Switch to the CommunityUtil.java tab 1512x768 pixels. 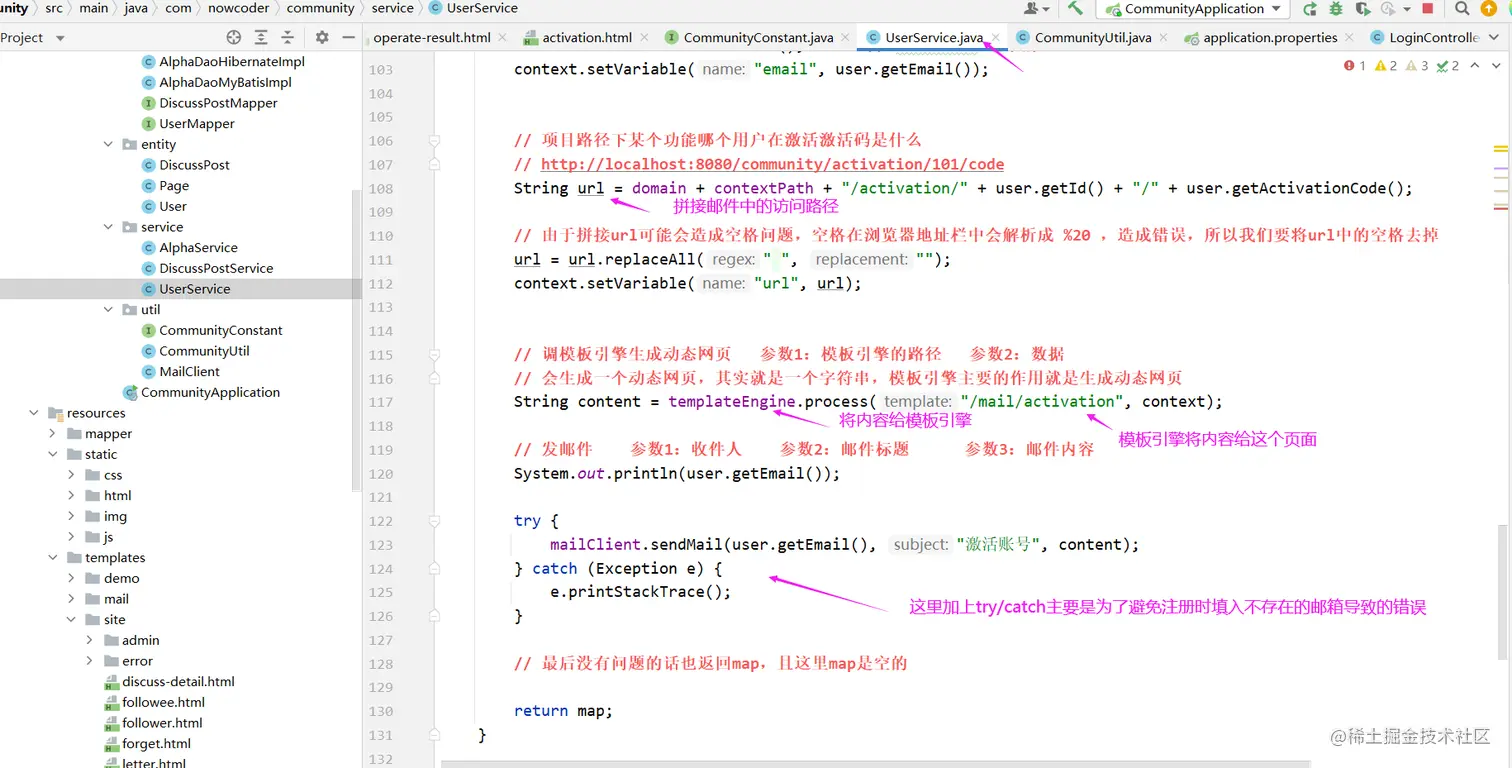(1092, 38)
